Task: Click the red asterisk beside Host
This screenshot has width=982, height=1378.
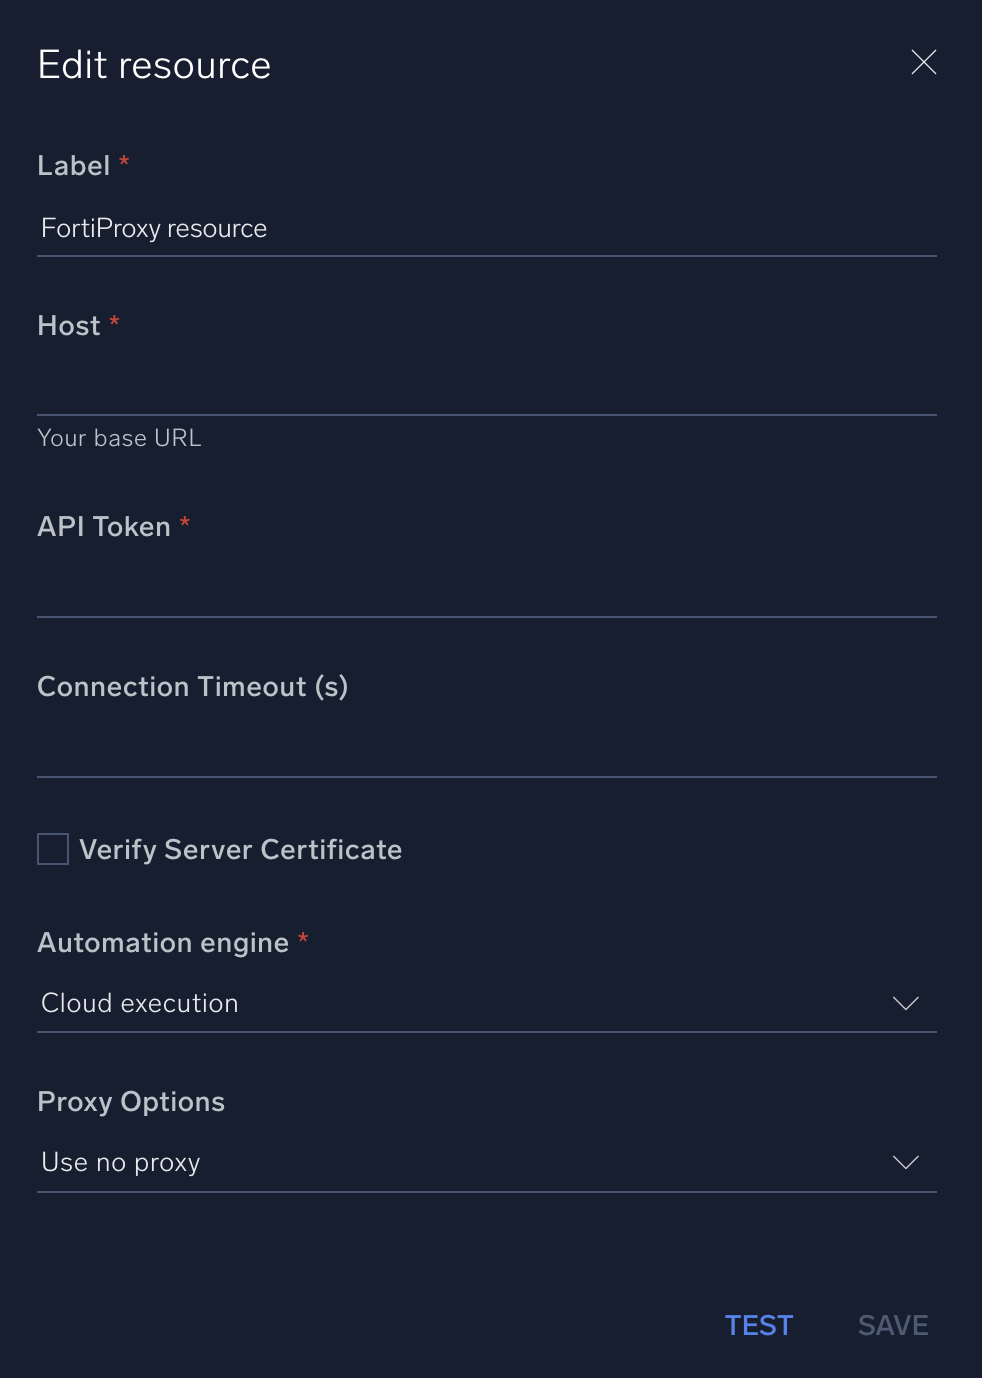Action: tap(113, 320)
